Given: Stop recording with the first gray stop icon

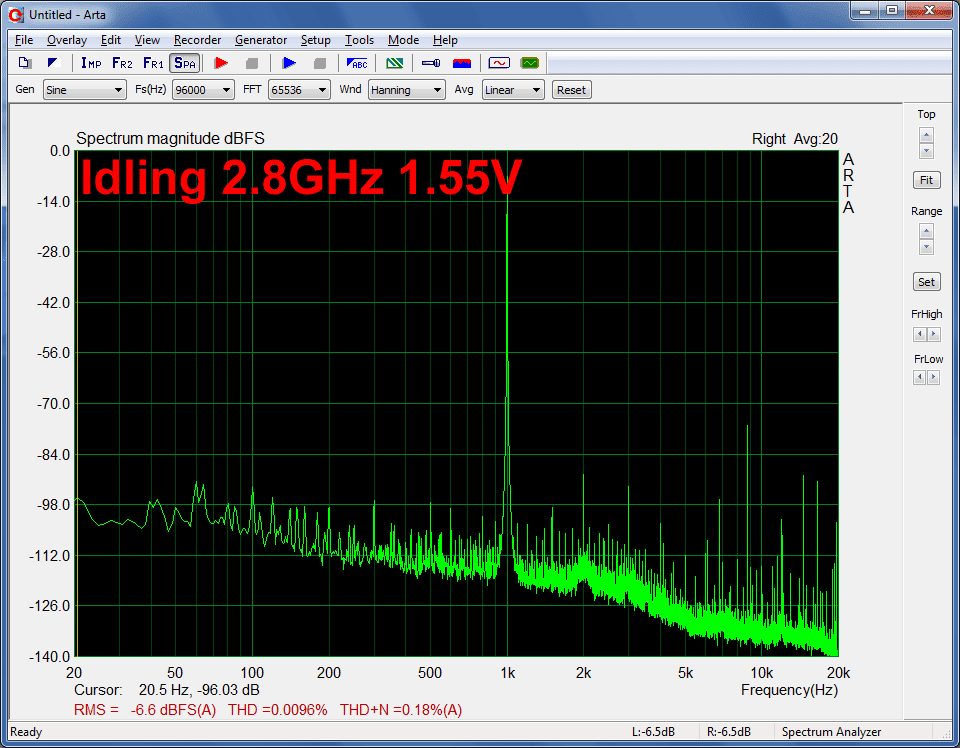Looking at the screenshot, I should [x=252, y=63].
